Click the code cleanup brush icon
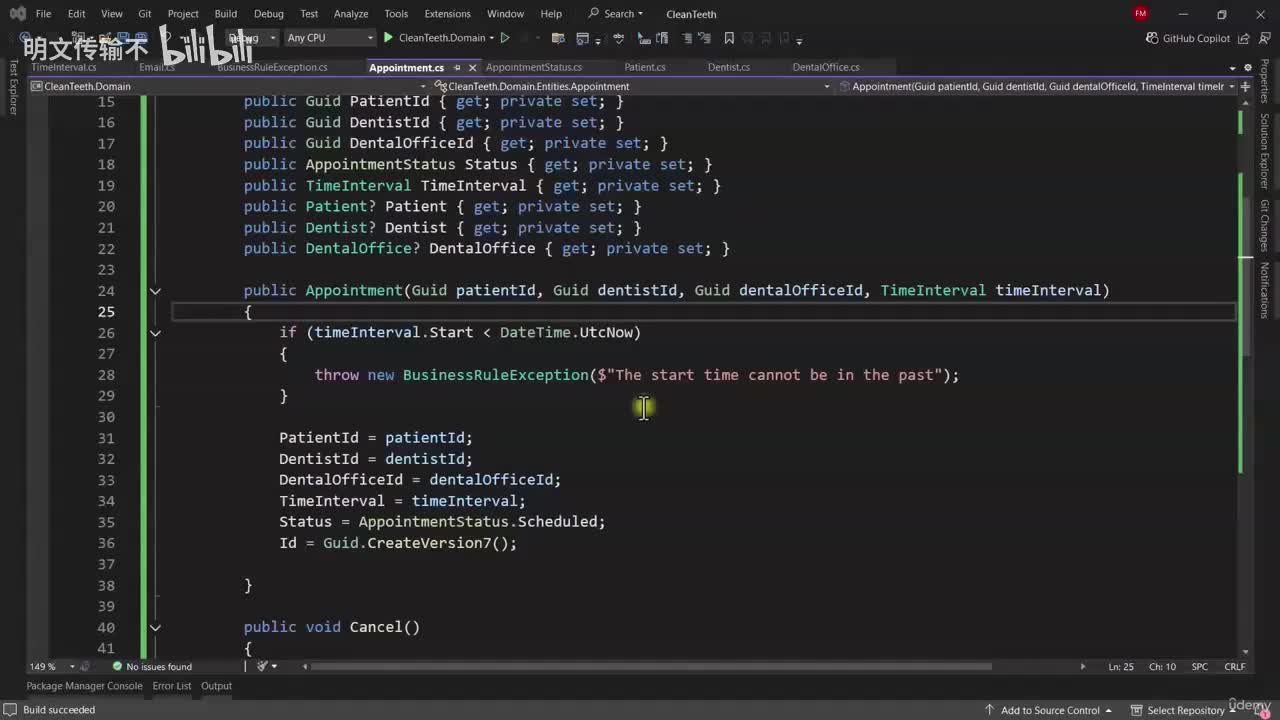The height and width of the screenshot is (720, 1280). 262,667
